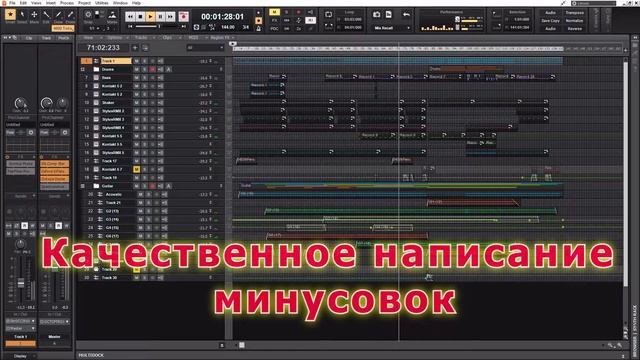640x360 pixels.
Task: Open the Mix Recall dropdown
Action: pyautogui.click(x=392, y=28)
